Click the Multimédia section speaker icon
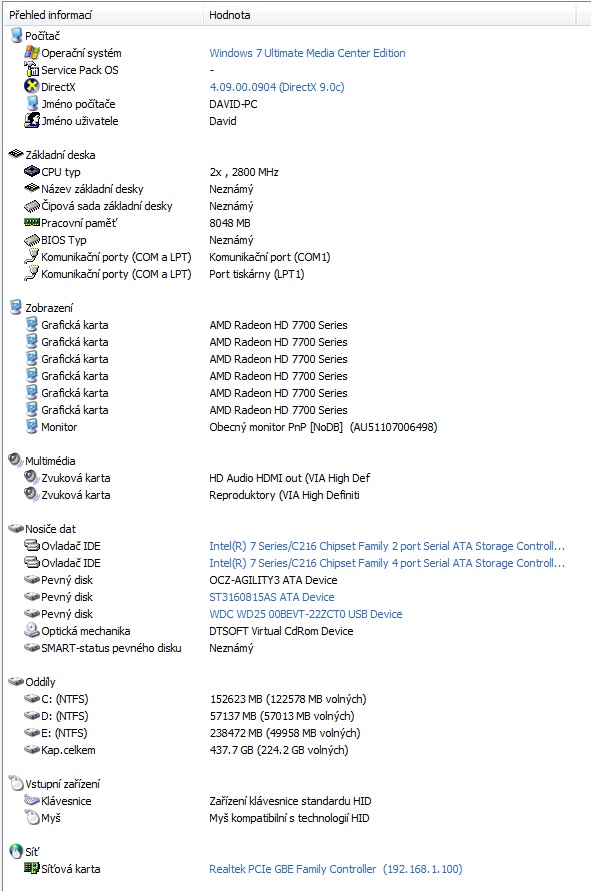The image size is (593, 891). click(x=16, y=460)
